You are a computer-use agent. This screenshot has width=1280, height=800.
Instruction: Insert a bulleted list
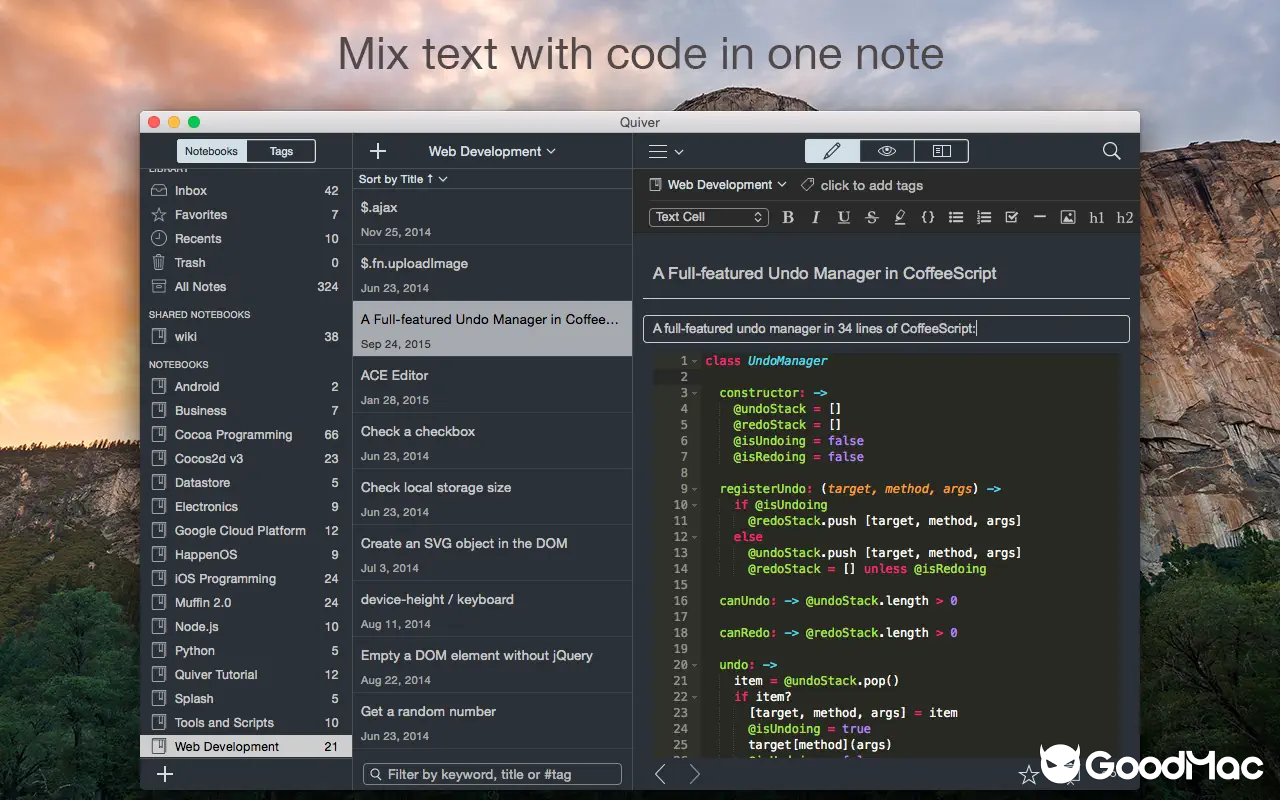(x=956, y=217)
